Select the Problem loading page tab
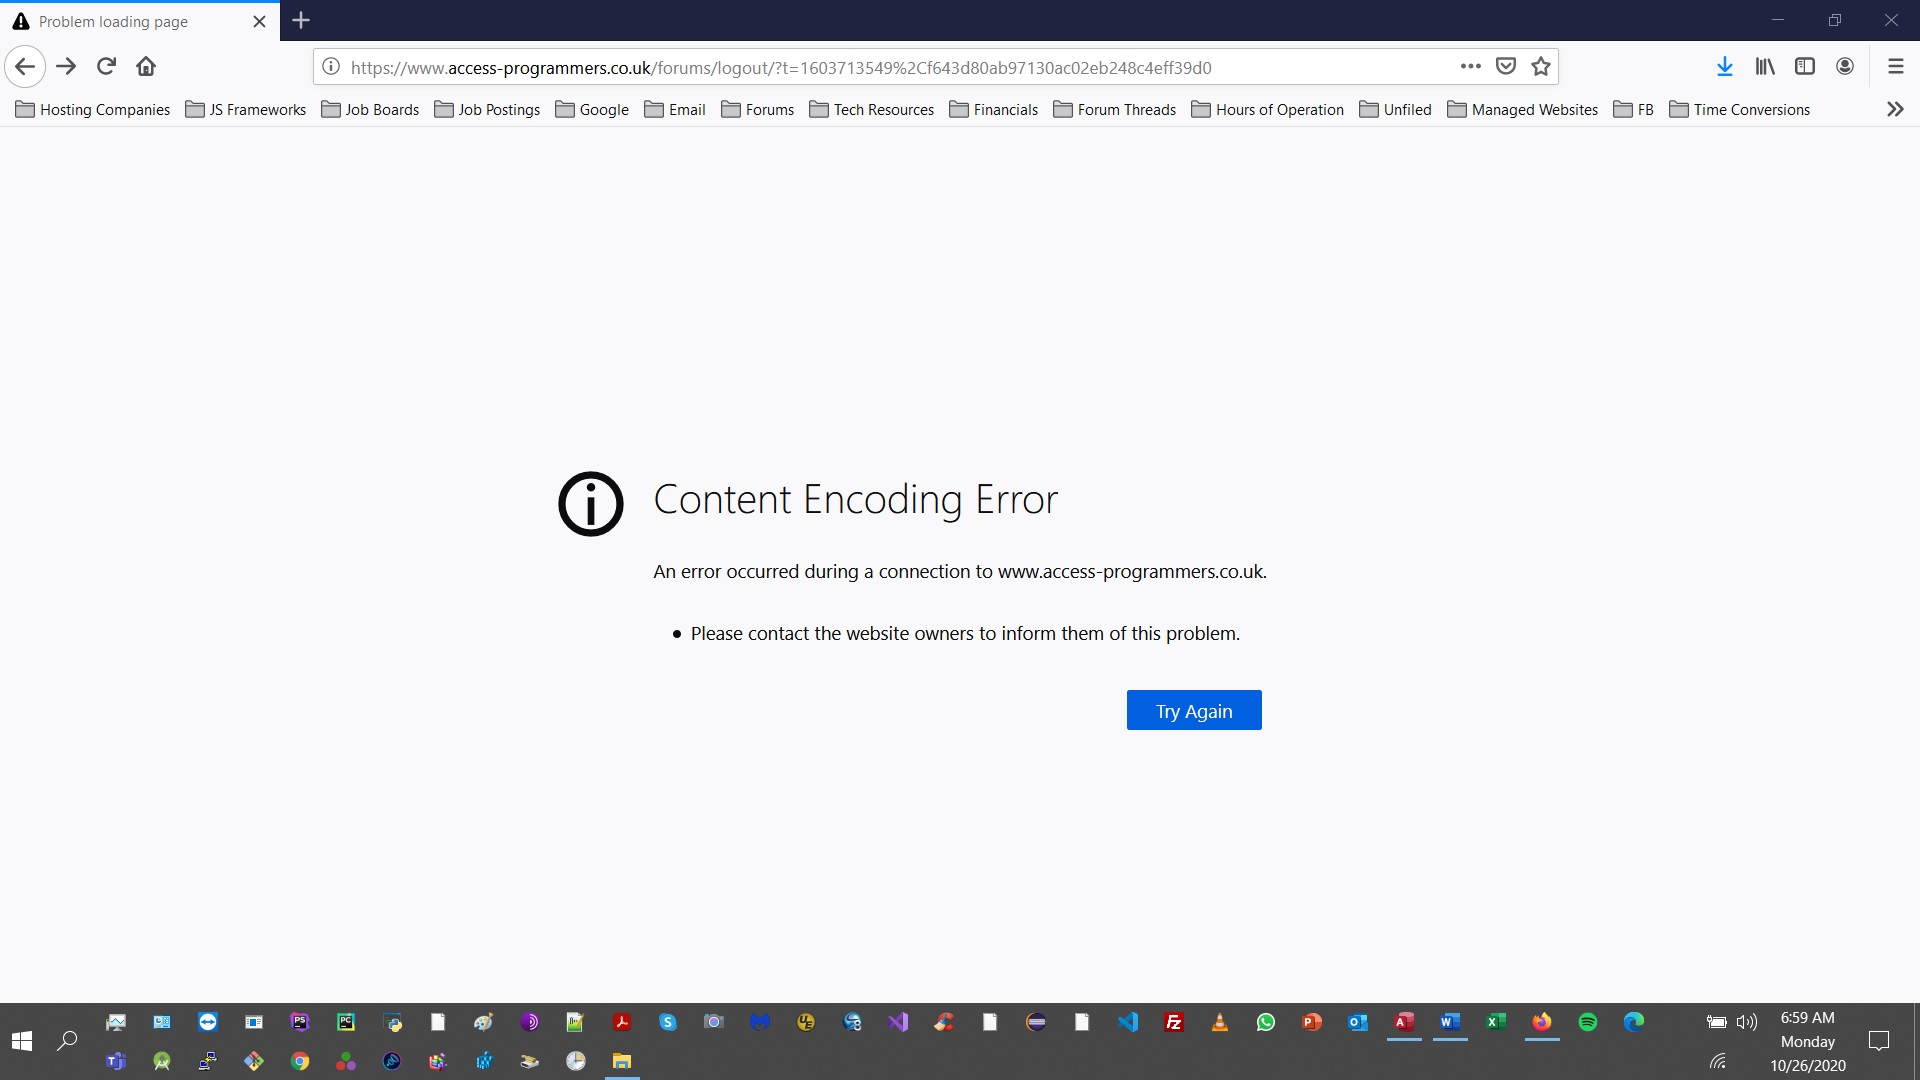The image size is (1920, 1080). click(x=140, y=21)
